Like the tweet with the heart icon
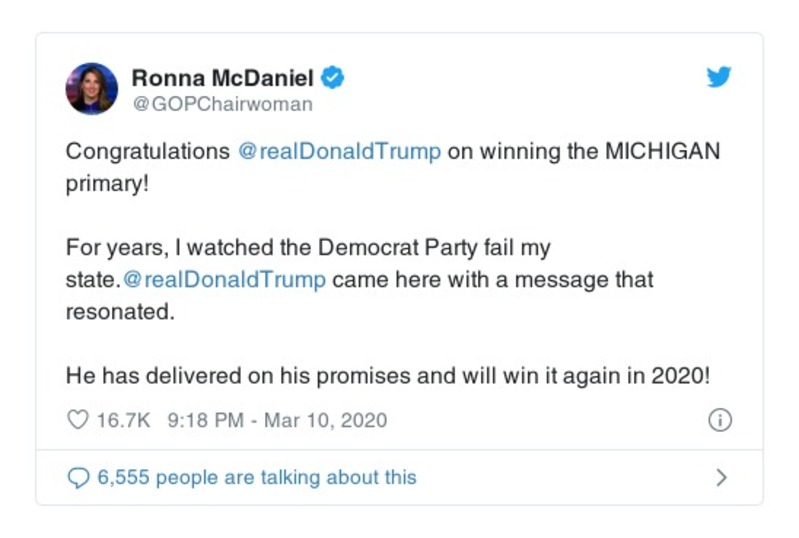Screen dimensions: 799x538 77,420
